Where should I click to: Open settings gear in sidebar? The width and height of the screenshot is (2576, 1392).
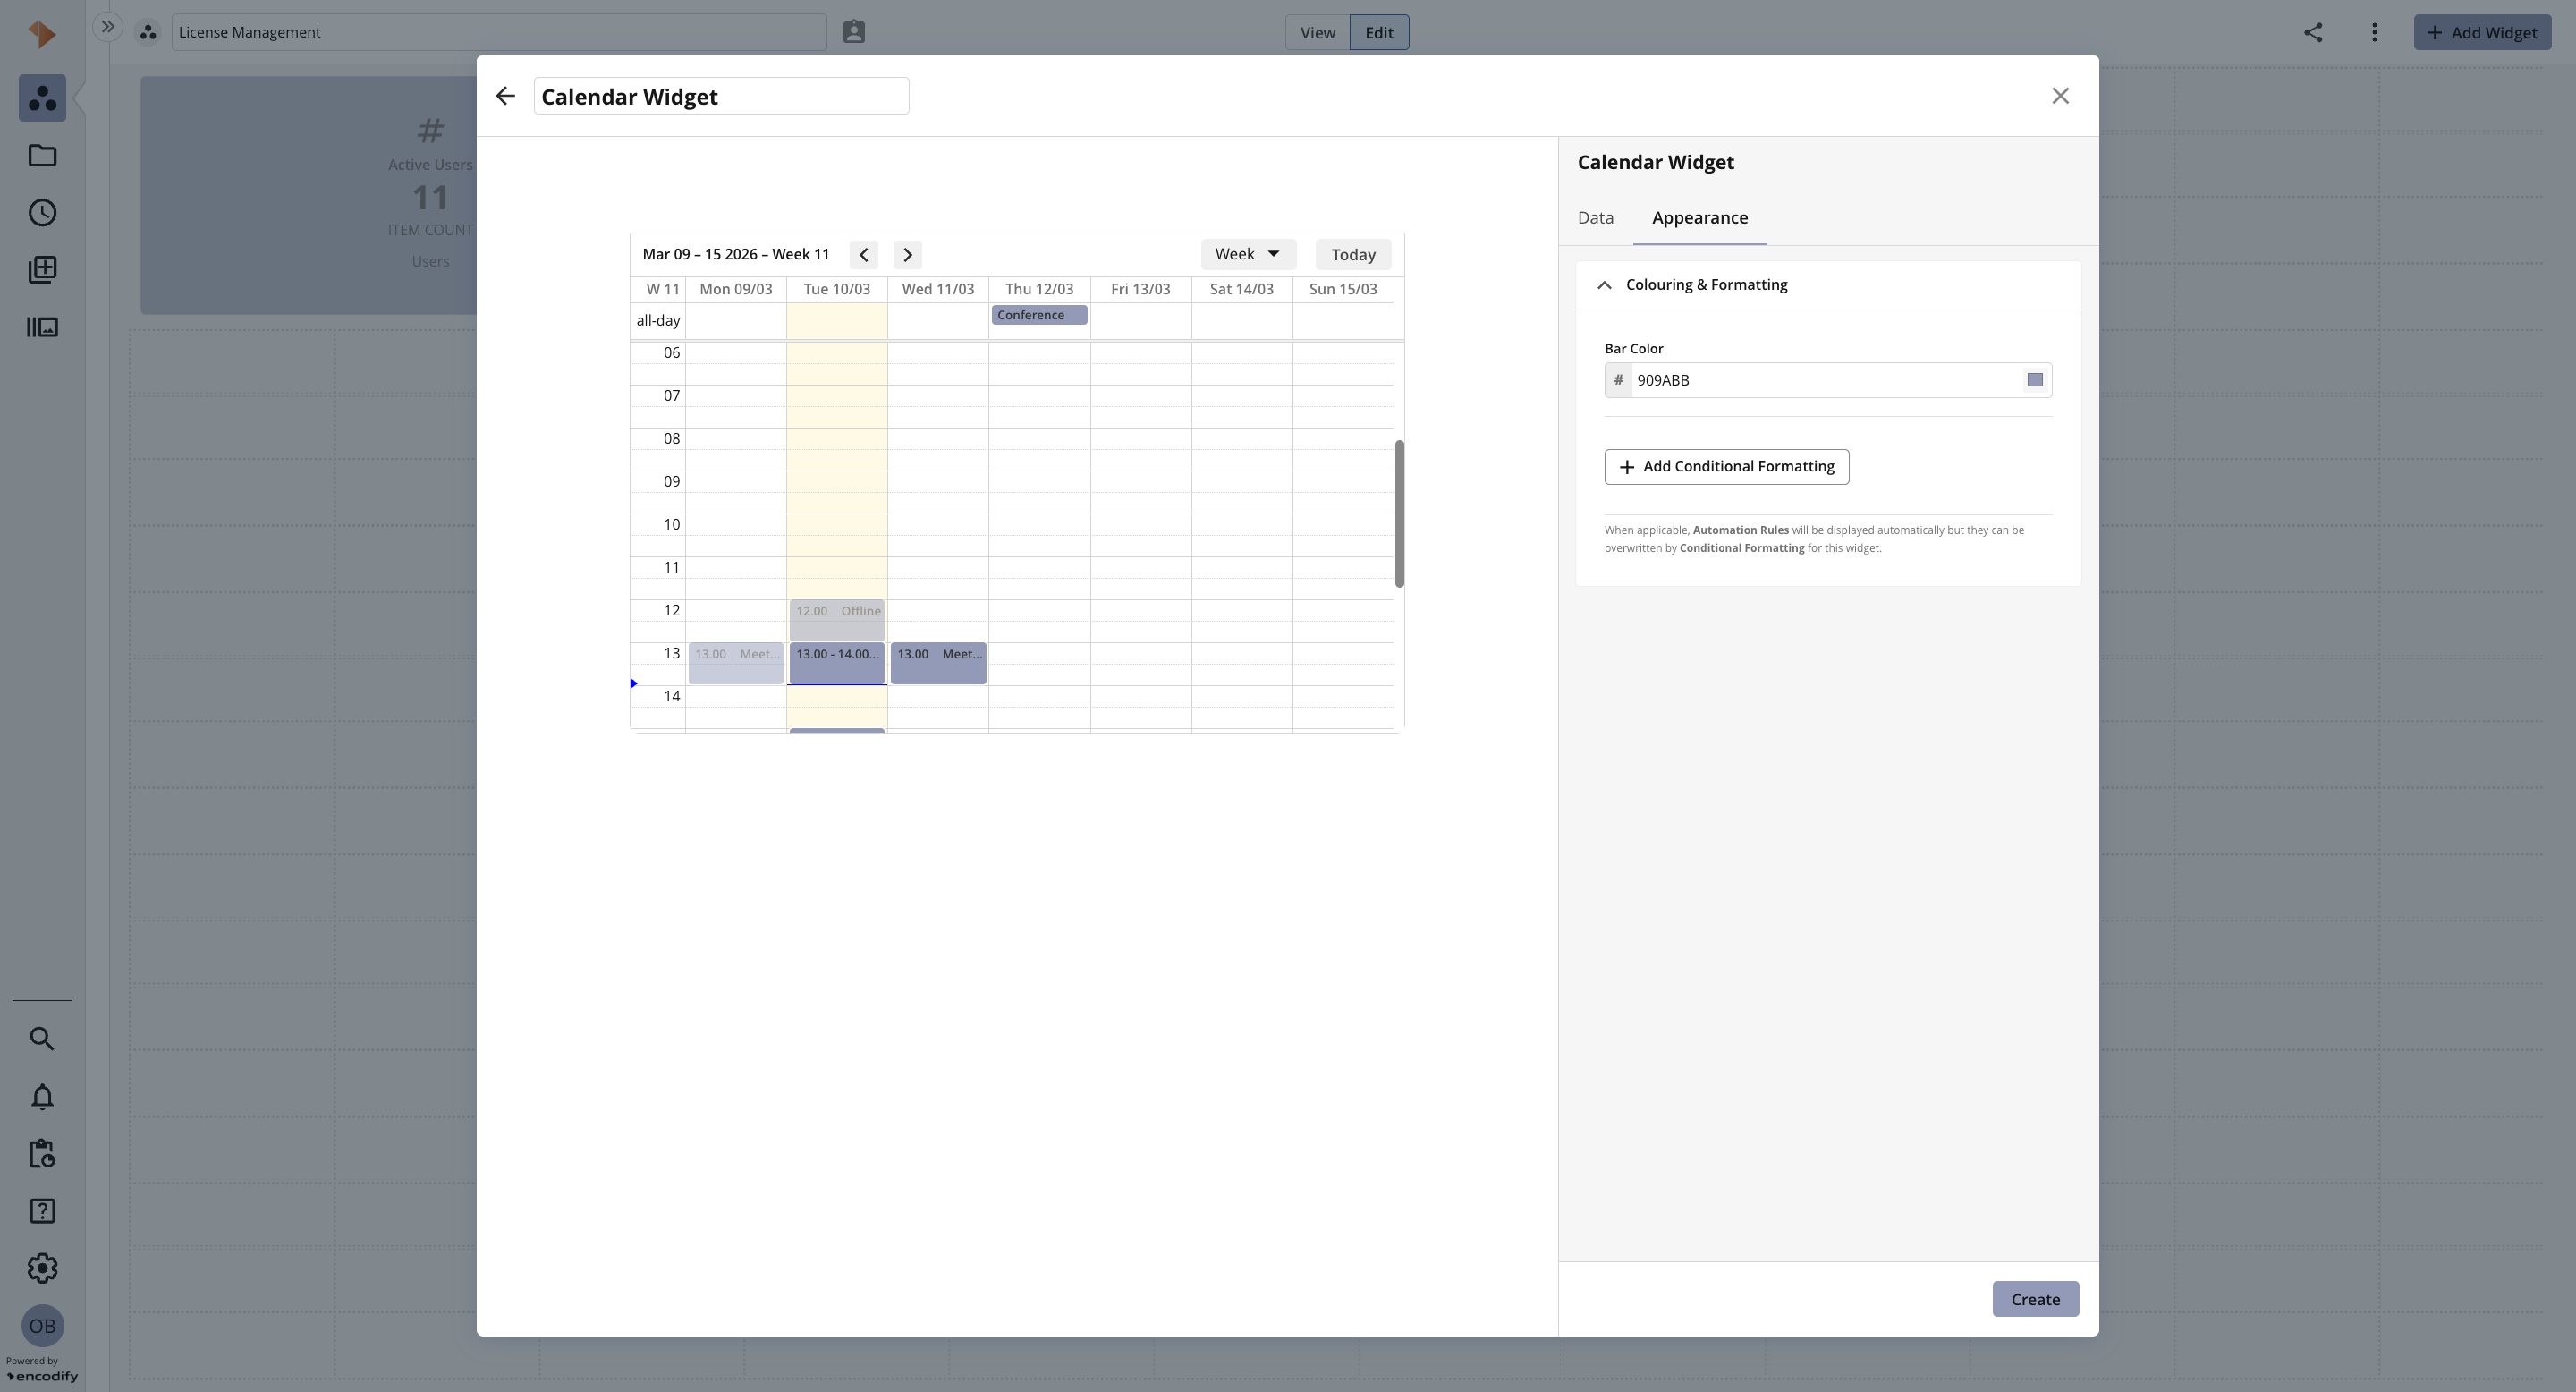point(42,1268)
